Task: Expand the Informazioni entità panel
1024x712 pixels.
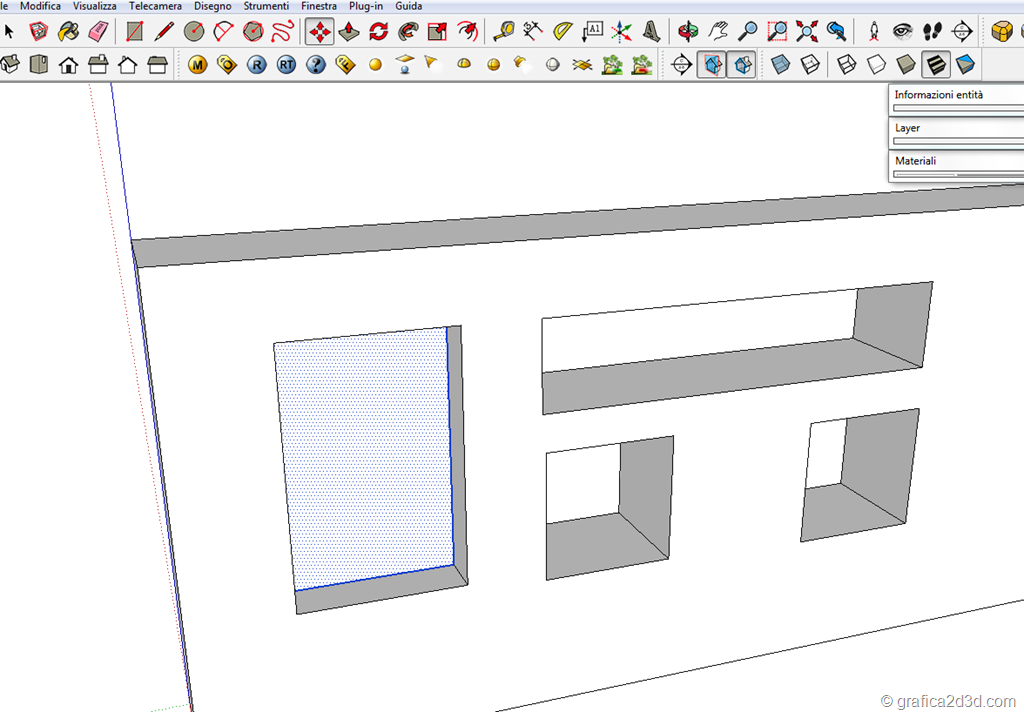Action: click(x=956, y=95)
